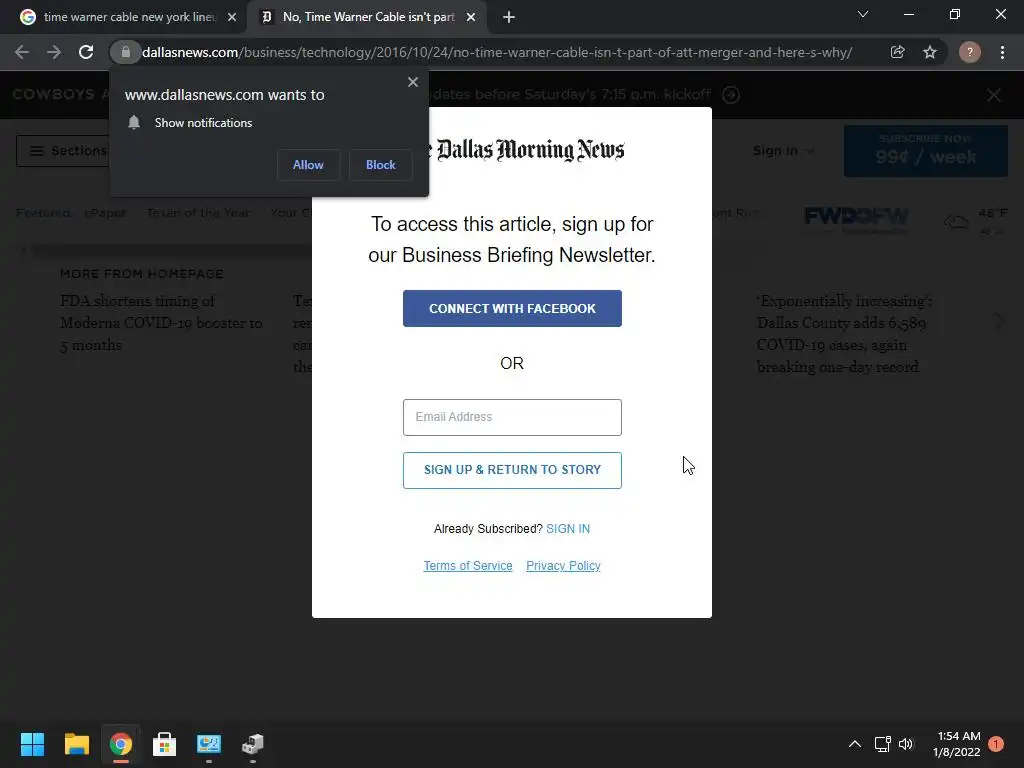Click Connect with Facebook button
The width and height of the screenshot is (1024, 768).
[x=512, y=308]
